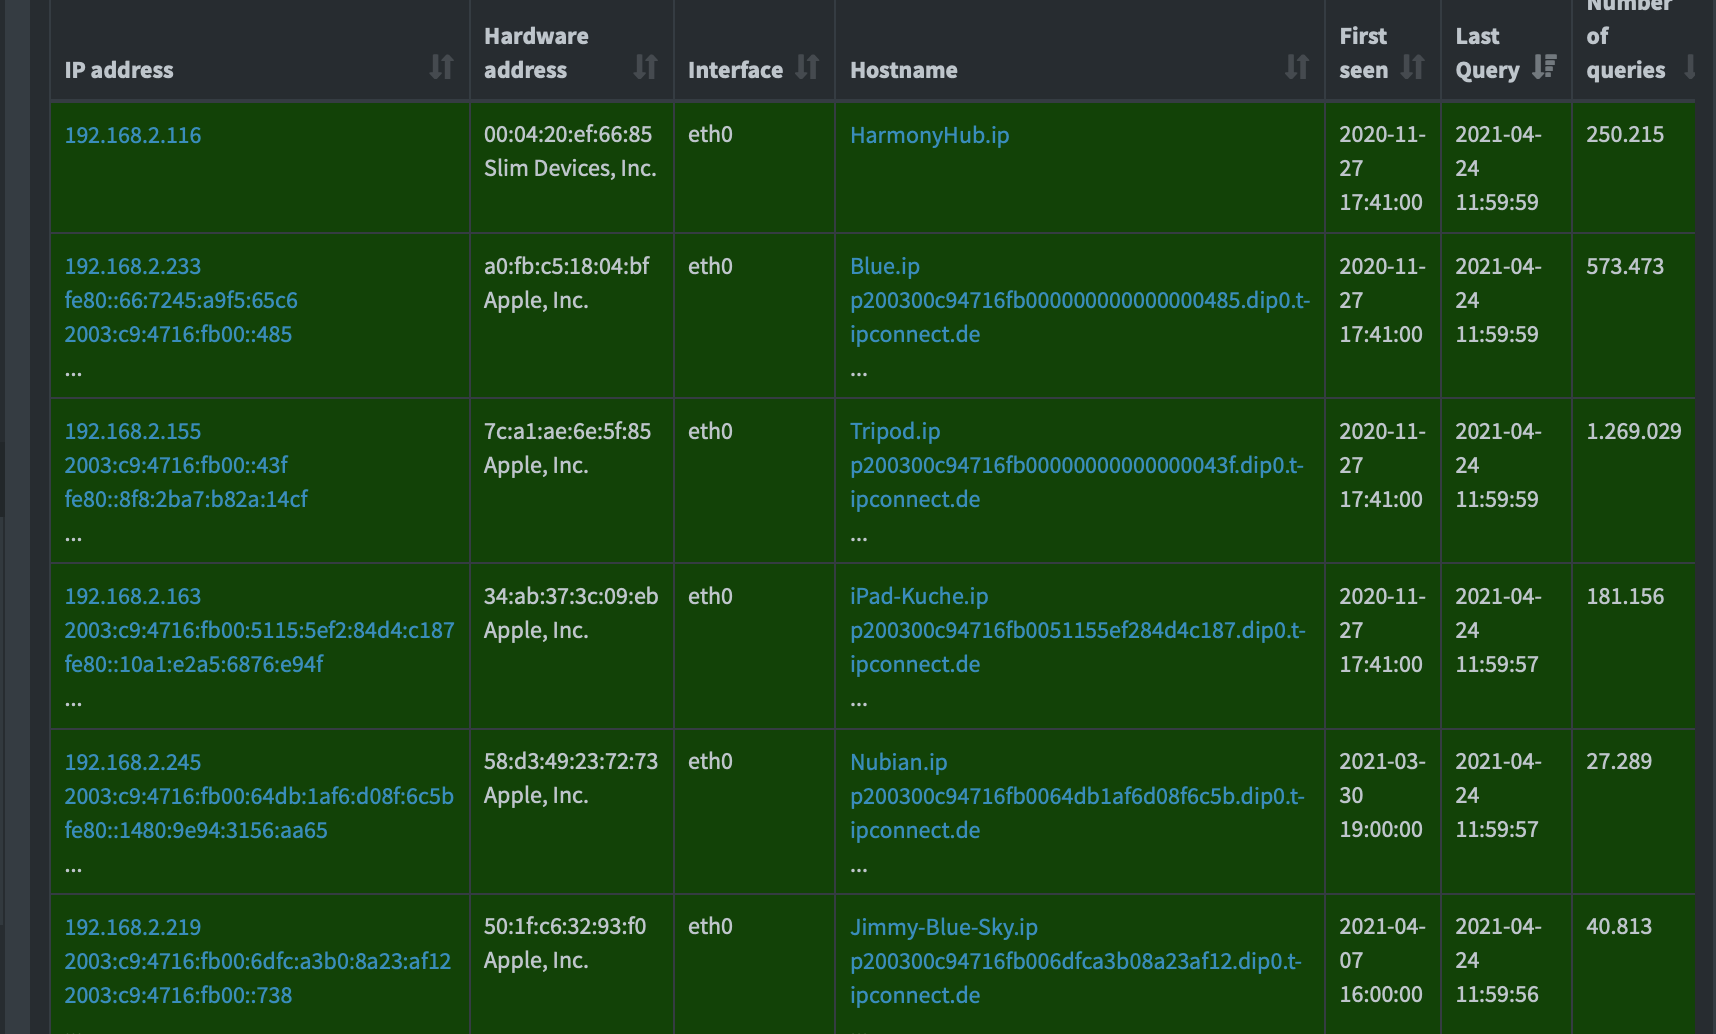Click IP address 192.168.2.245

coord(133,762)
